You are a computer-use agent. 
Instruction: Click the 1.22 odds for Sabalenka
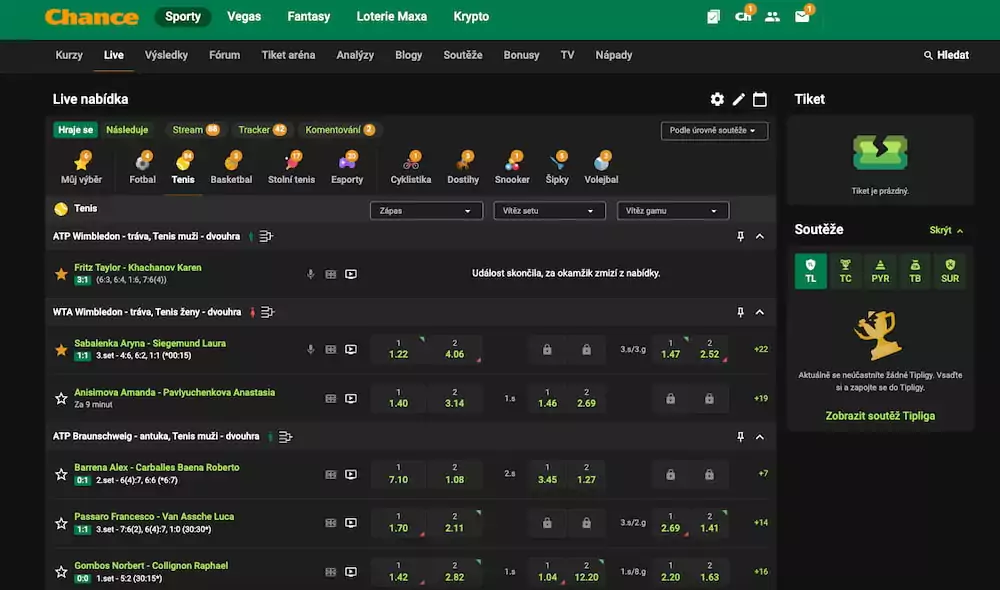[x=398, y=348]
